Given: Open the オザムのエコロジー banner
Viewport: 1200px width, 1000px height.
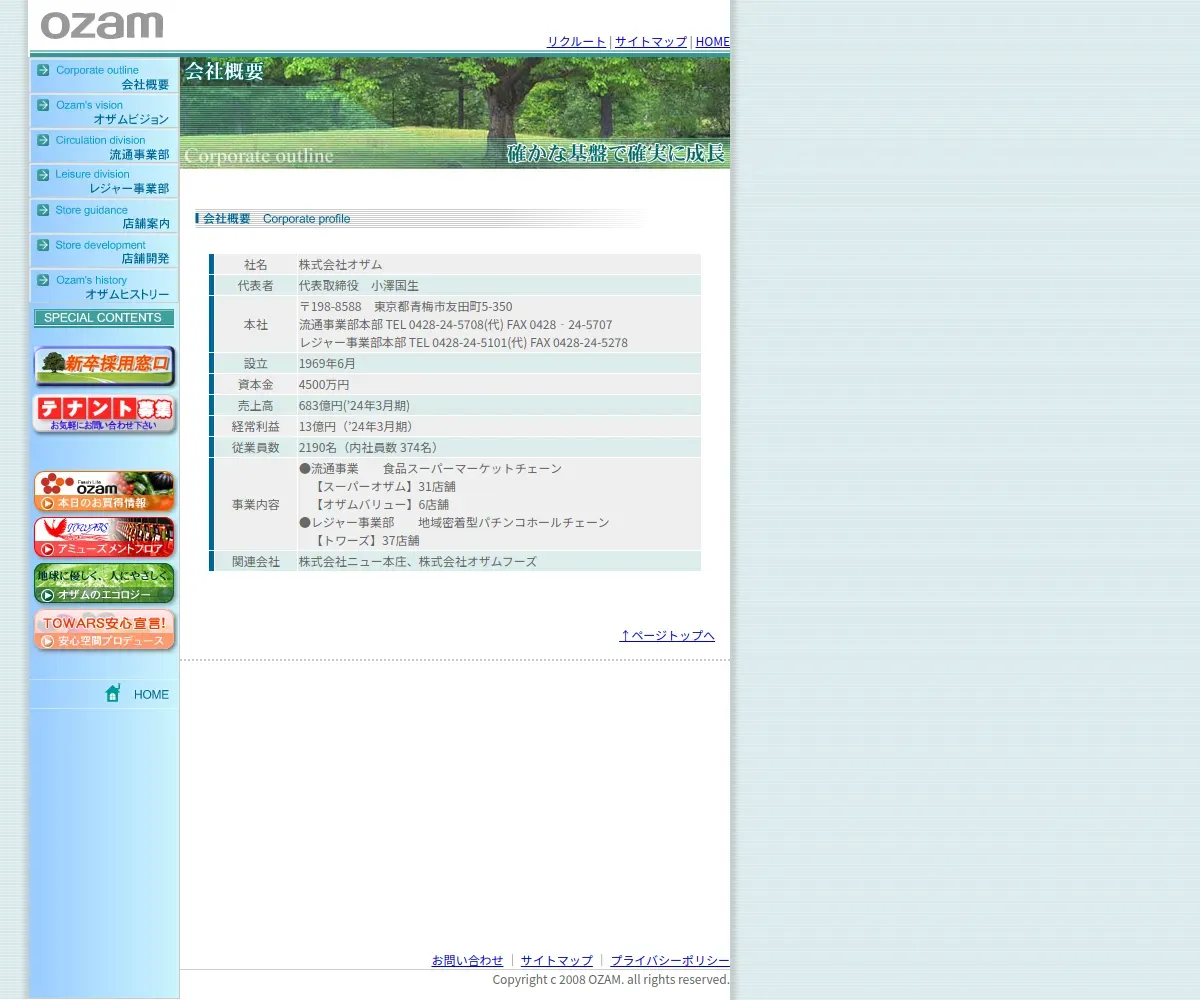Looking at the screenshot, I should click(104, 583).
